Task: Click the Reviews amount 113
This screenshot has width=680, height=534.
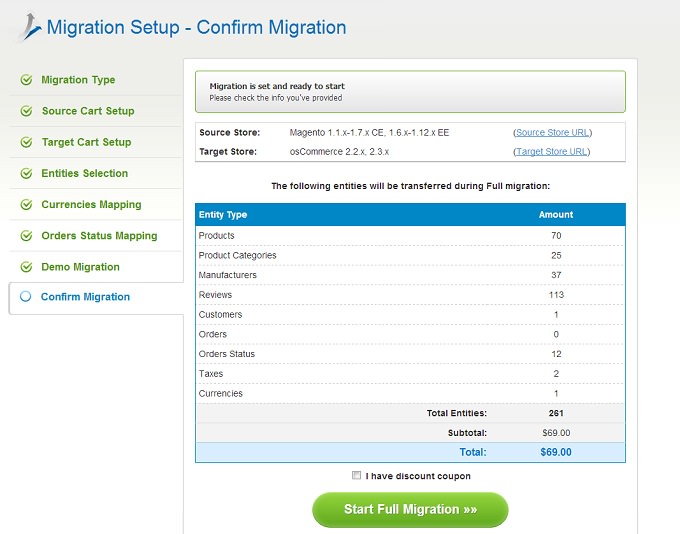Action: (x=556, y=295)
